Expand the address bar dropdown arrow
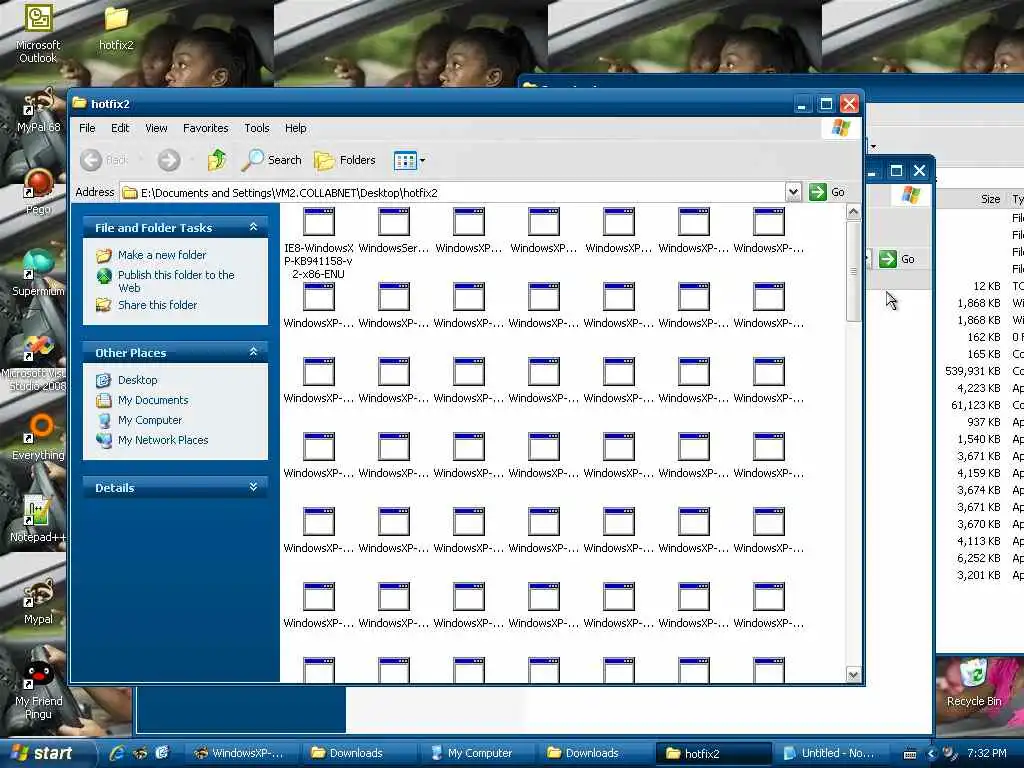The width and height of the screenshot is (1024, 768). (793, 193)
